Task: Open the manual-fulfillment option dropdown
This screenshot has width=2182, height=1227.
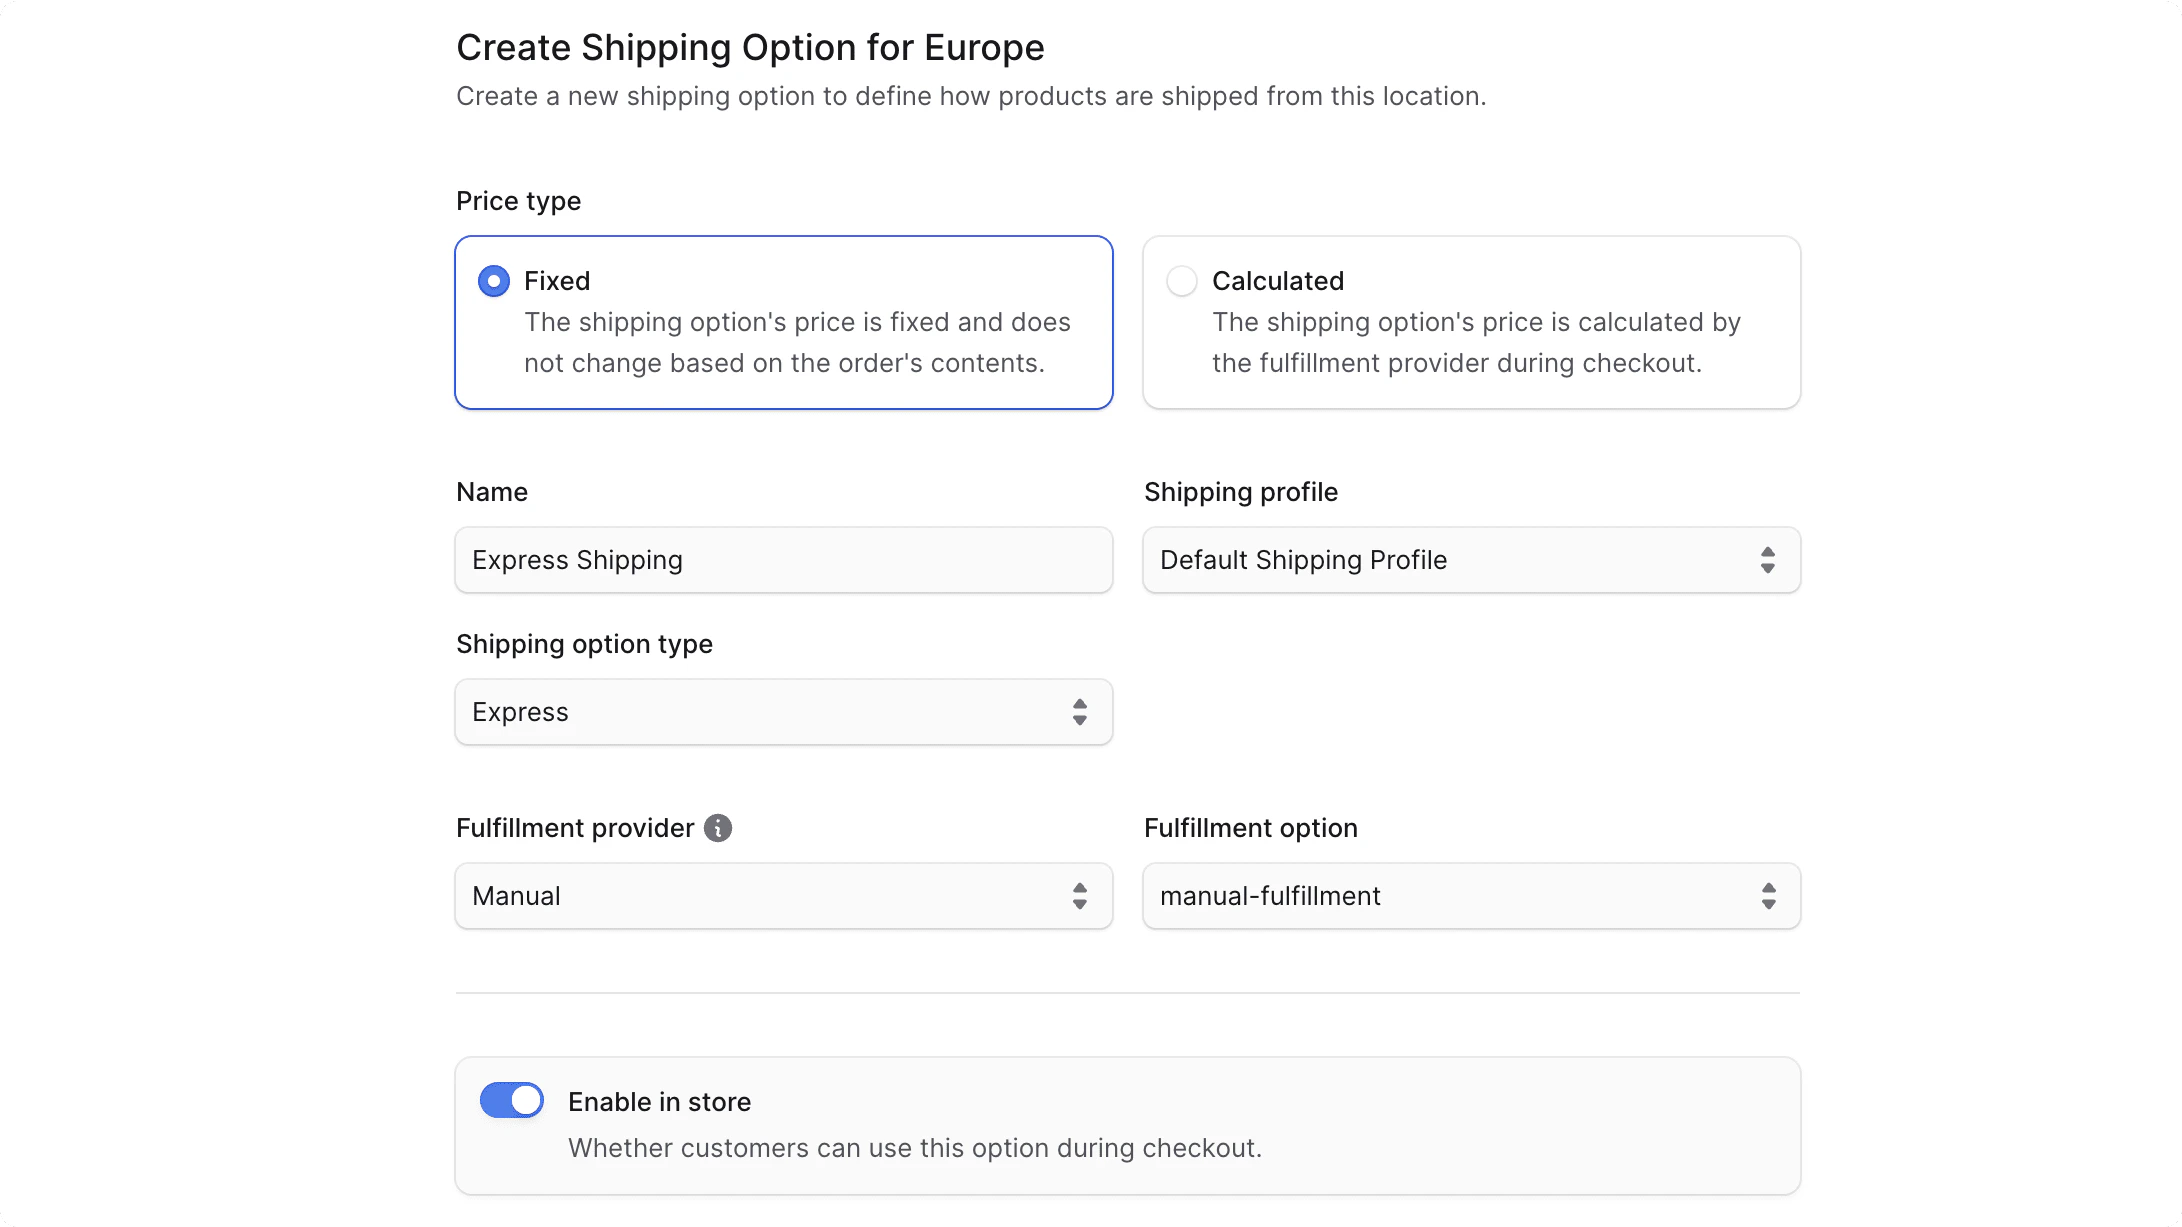Action: pos(1470,896)
